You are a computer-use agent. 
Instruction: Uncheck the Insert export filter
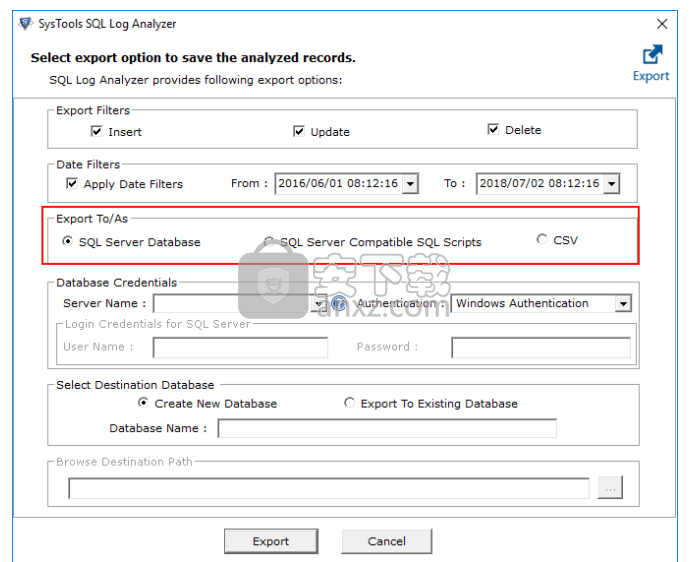[x=96, y=131]
